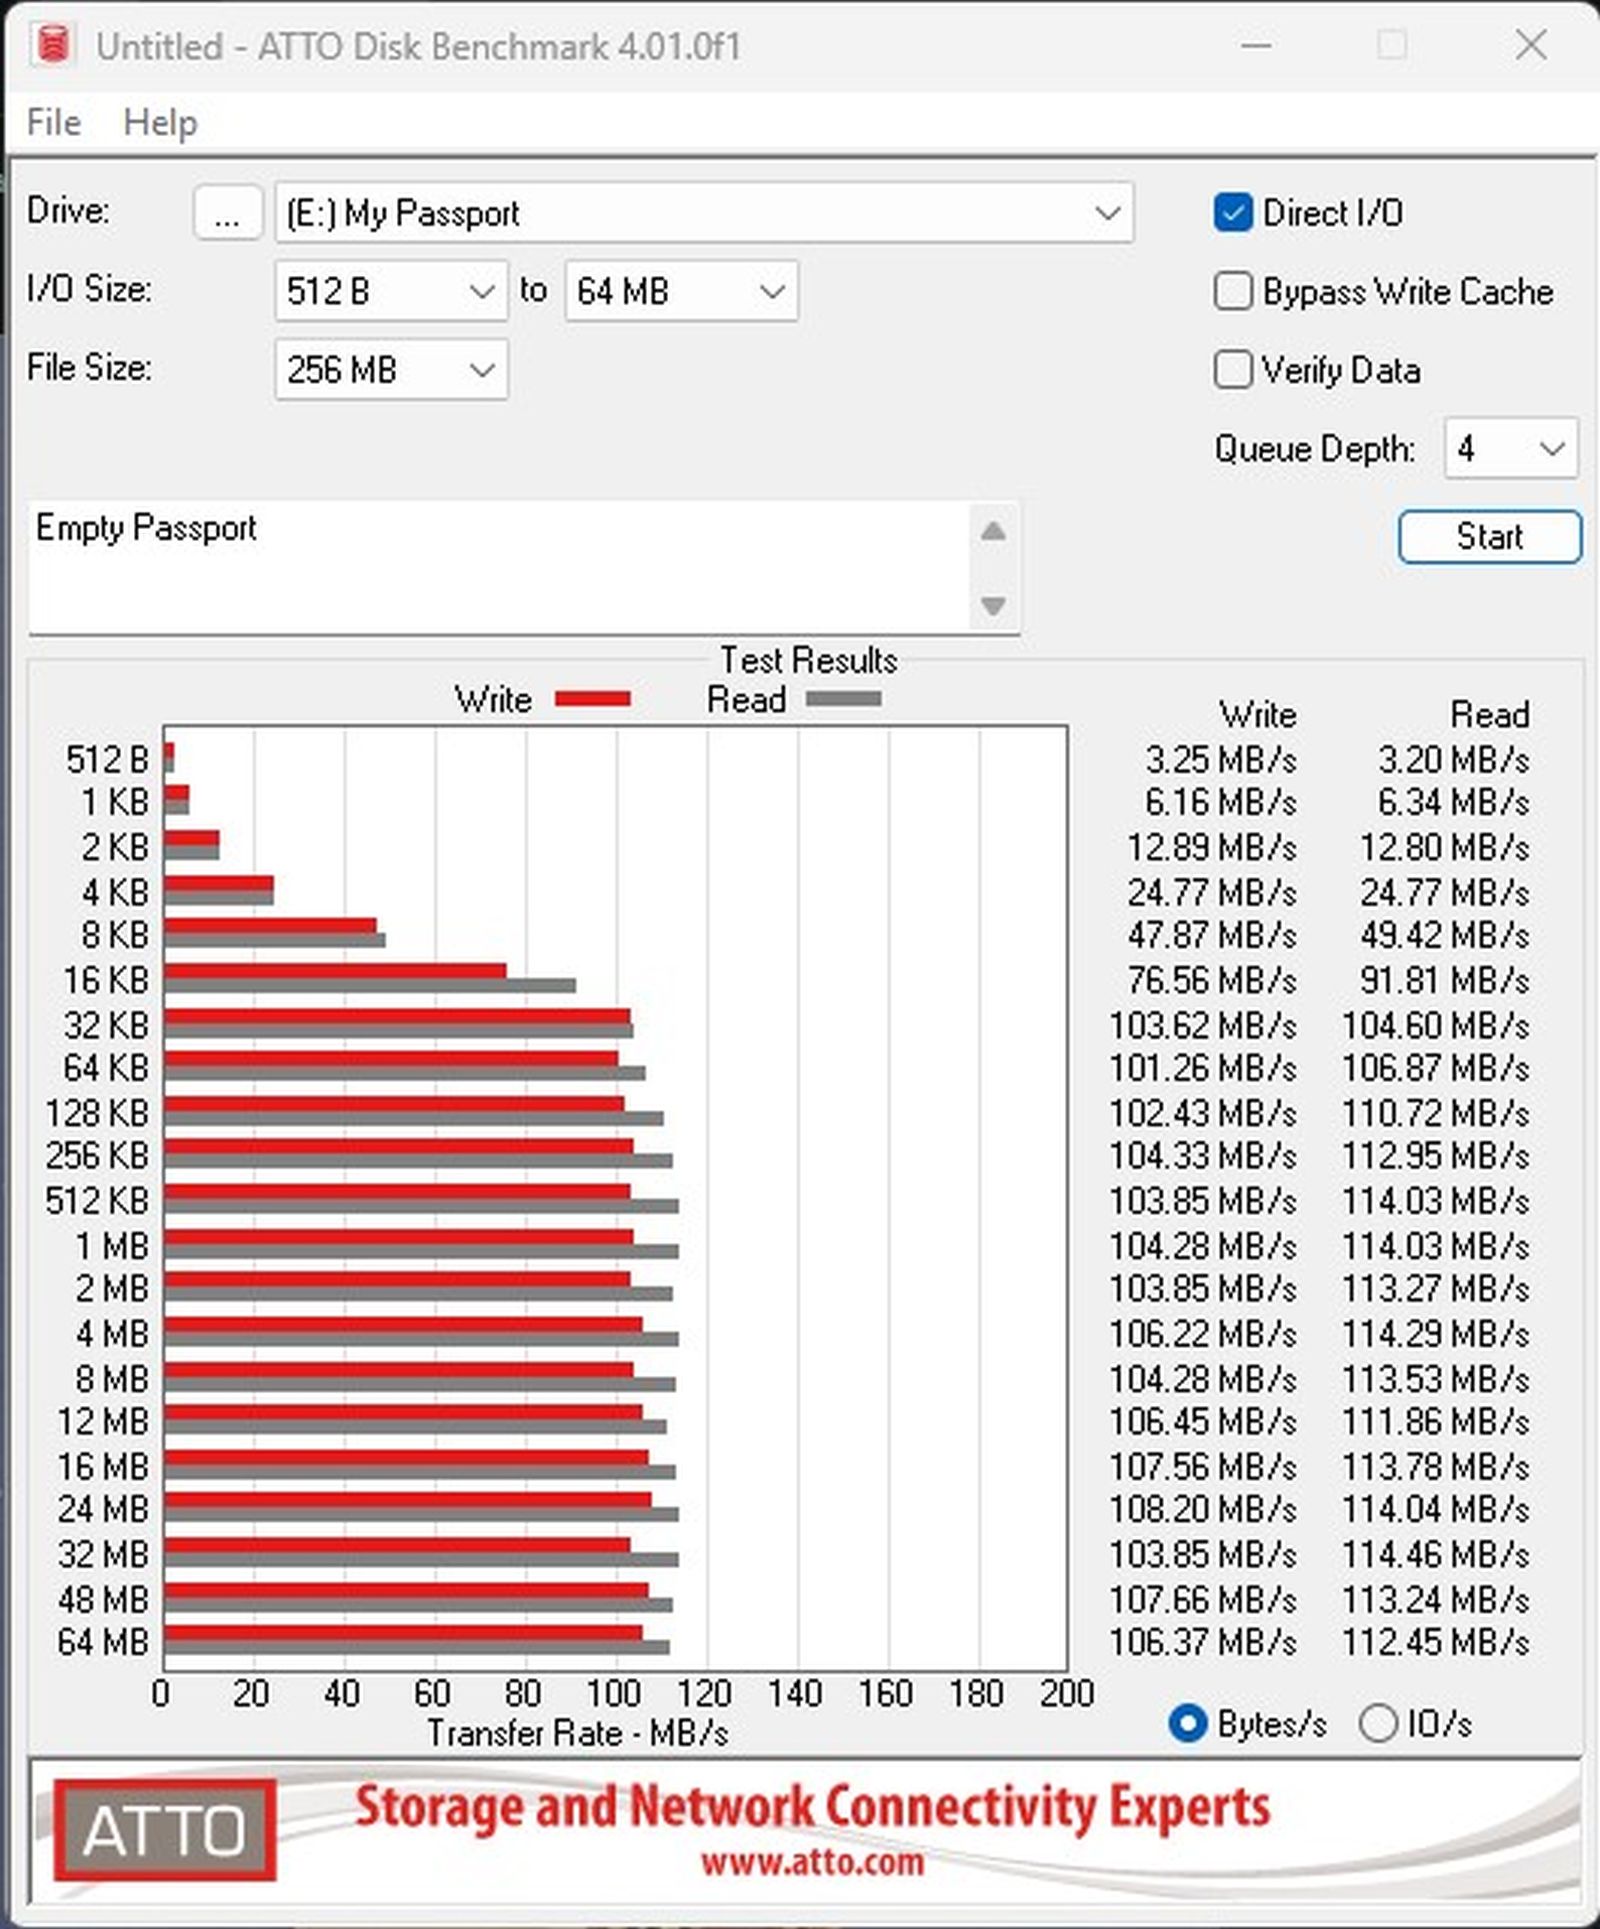Click the description box scroll up arrow

(x=993, y=531)
